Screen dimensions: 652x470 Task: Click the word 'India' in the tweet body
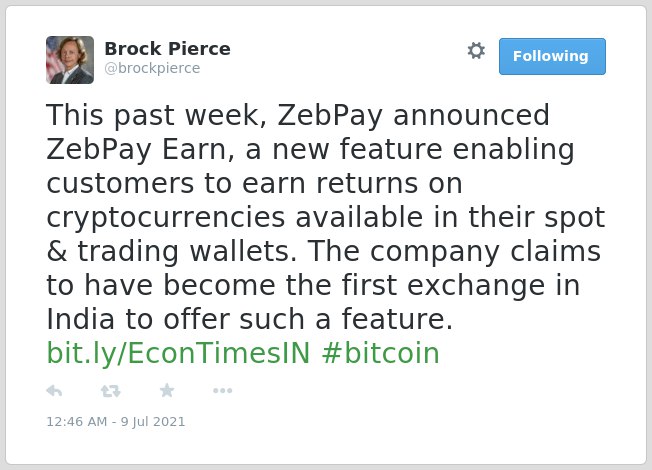click(80, 319)
